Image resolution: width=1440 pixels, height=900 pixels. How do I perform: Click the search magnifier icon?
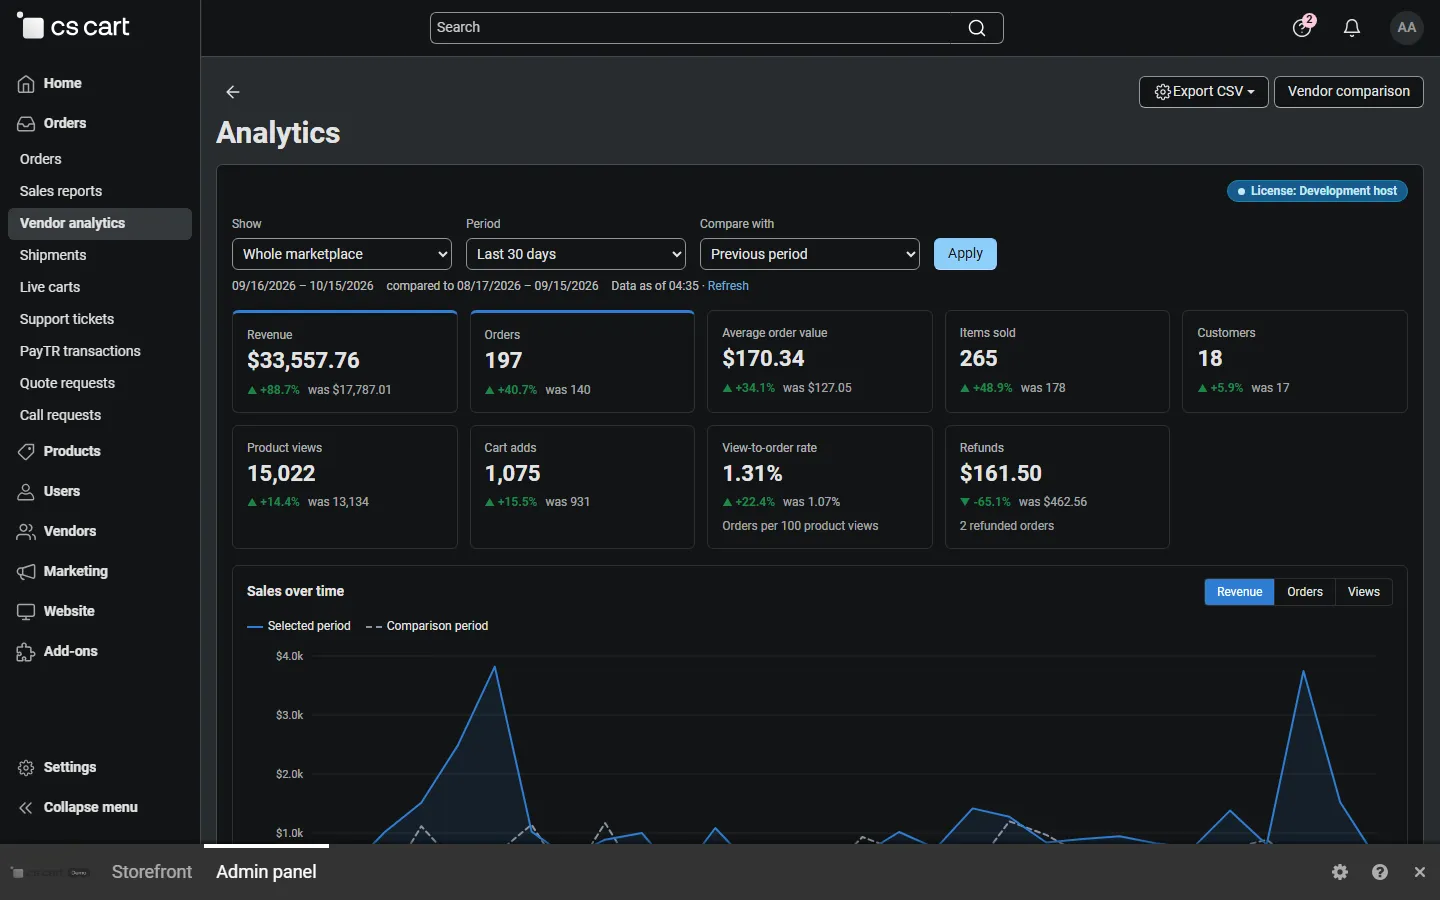coord(977,28)
